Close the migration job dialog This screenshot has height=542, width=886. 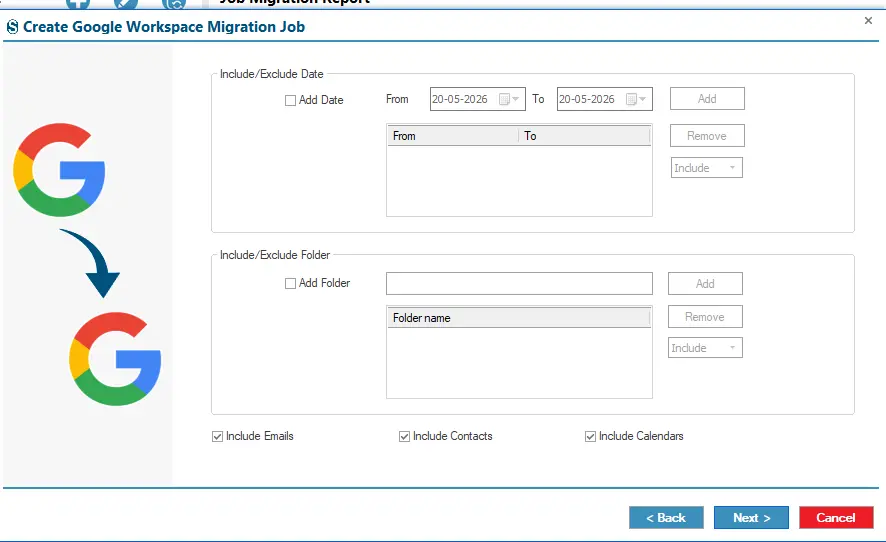coord(868,21)
